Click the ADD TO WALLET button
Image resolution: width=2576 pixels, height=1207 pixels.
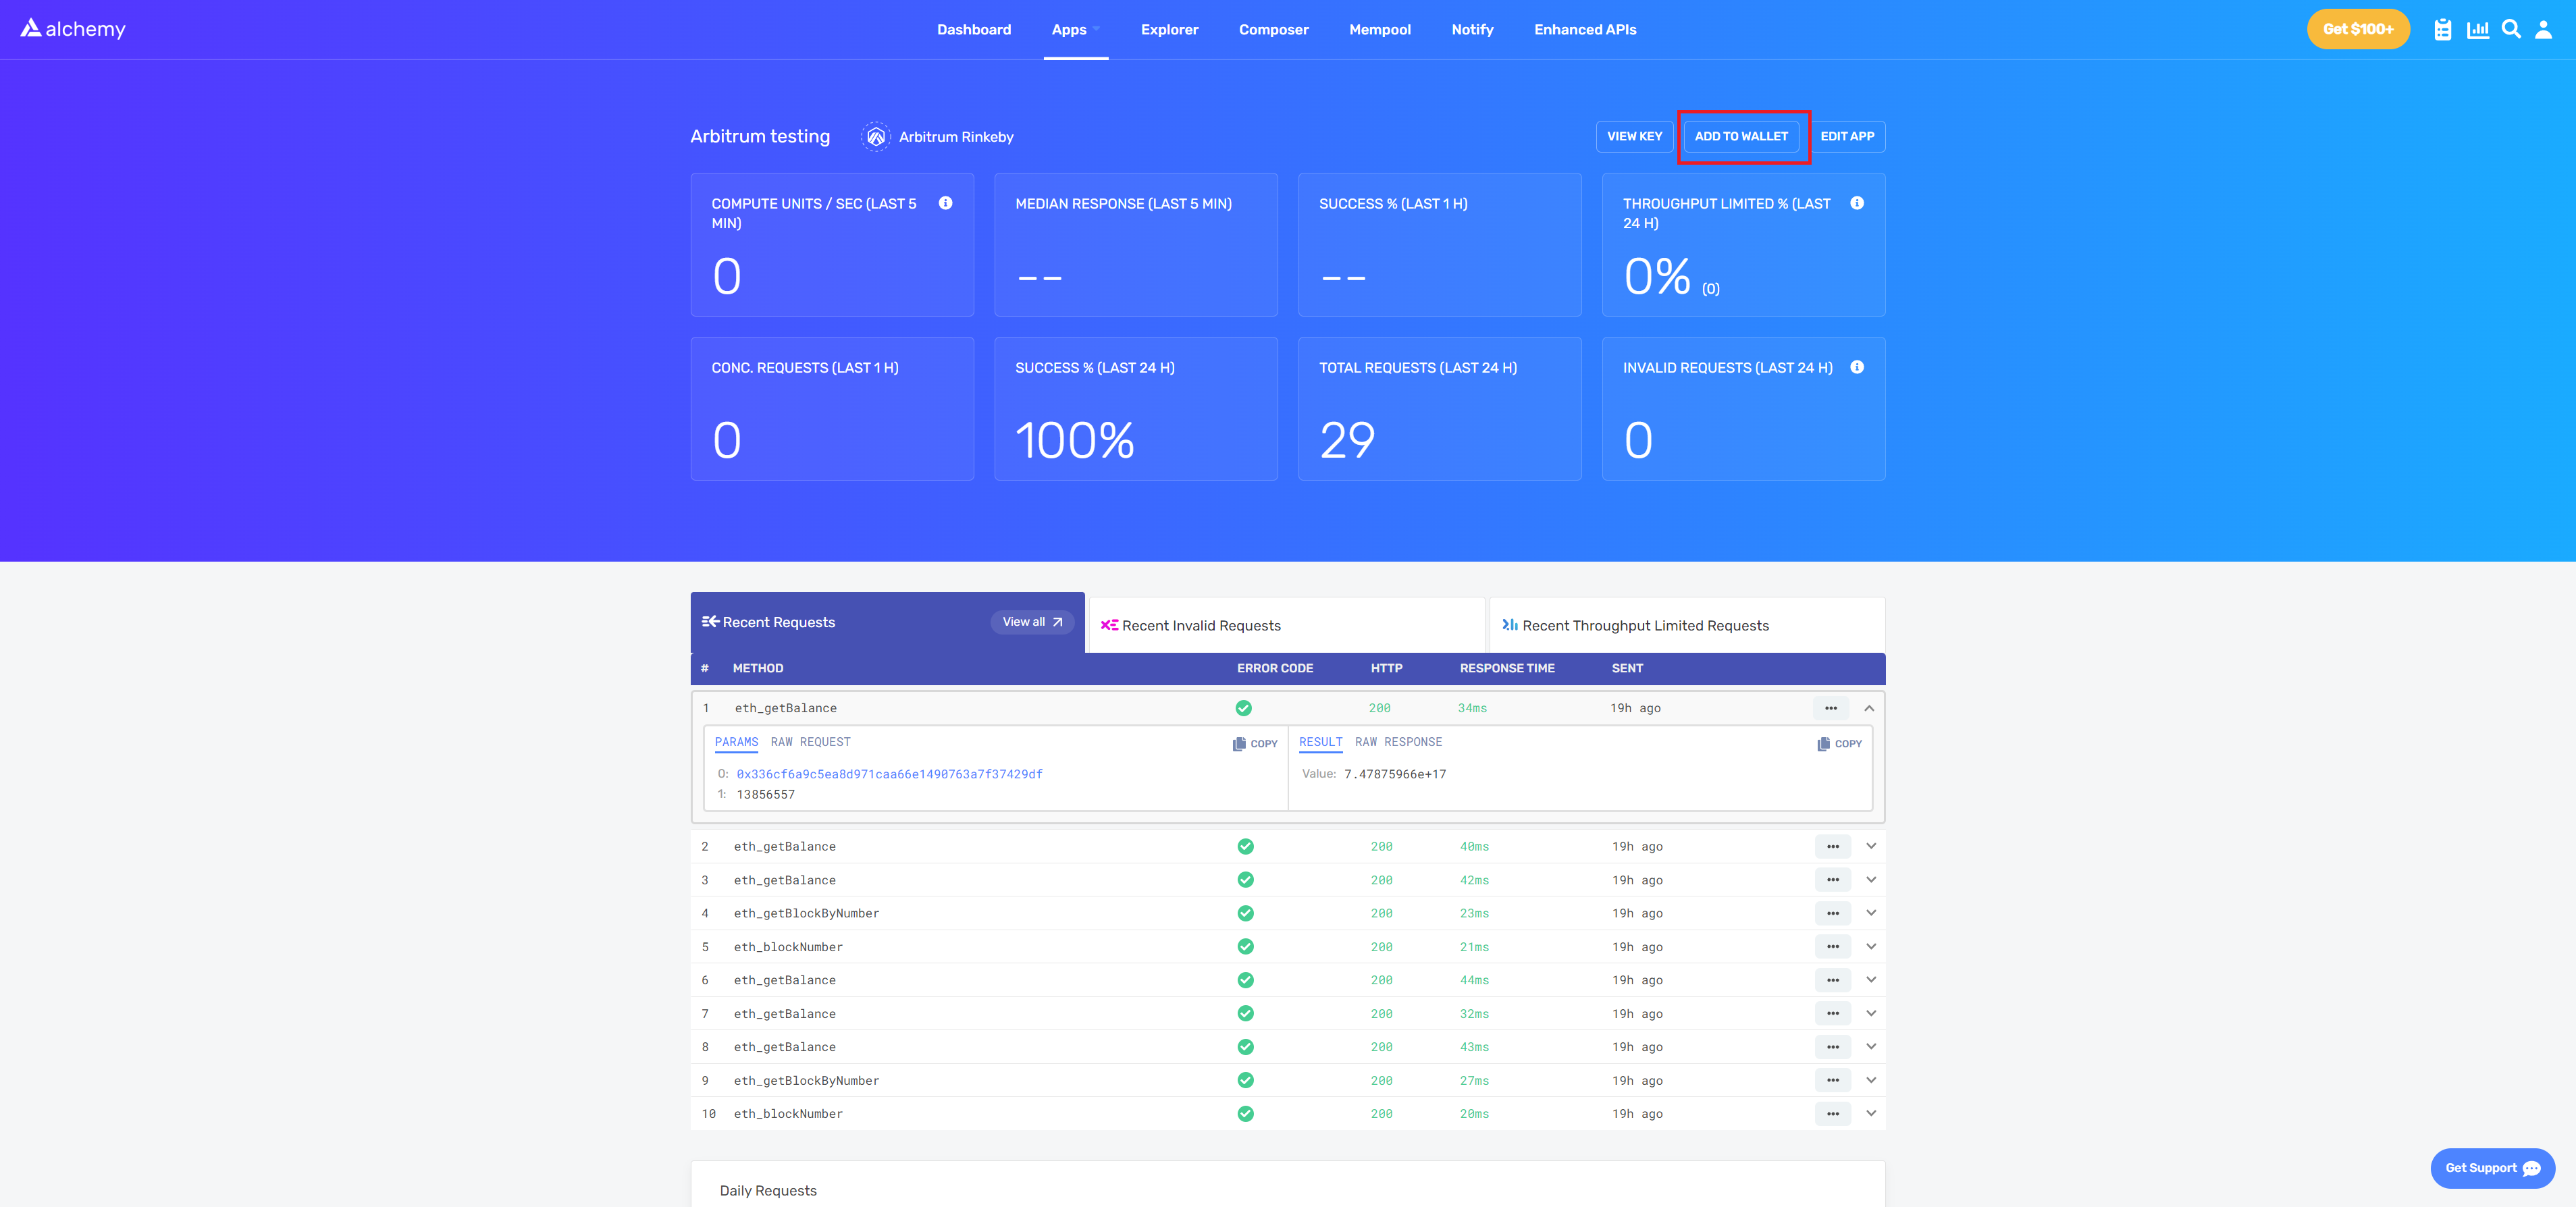[x=1742, y=136]
